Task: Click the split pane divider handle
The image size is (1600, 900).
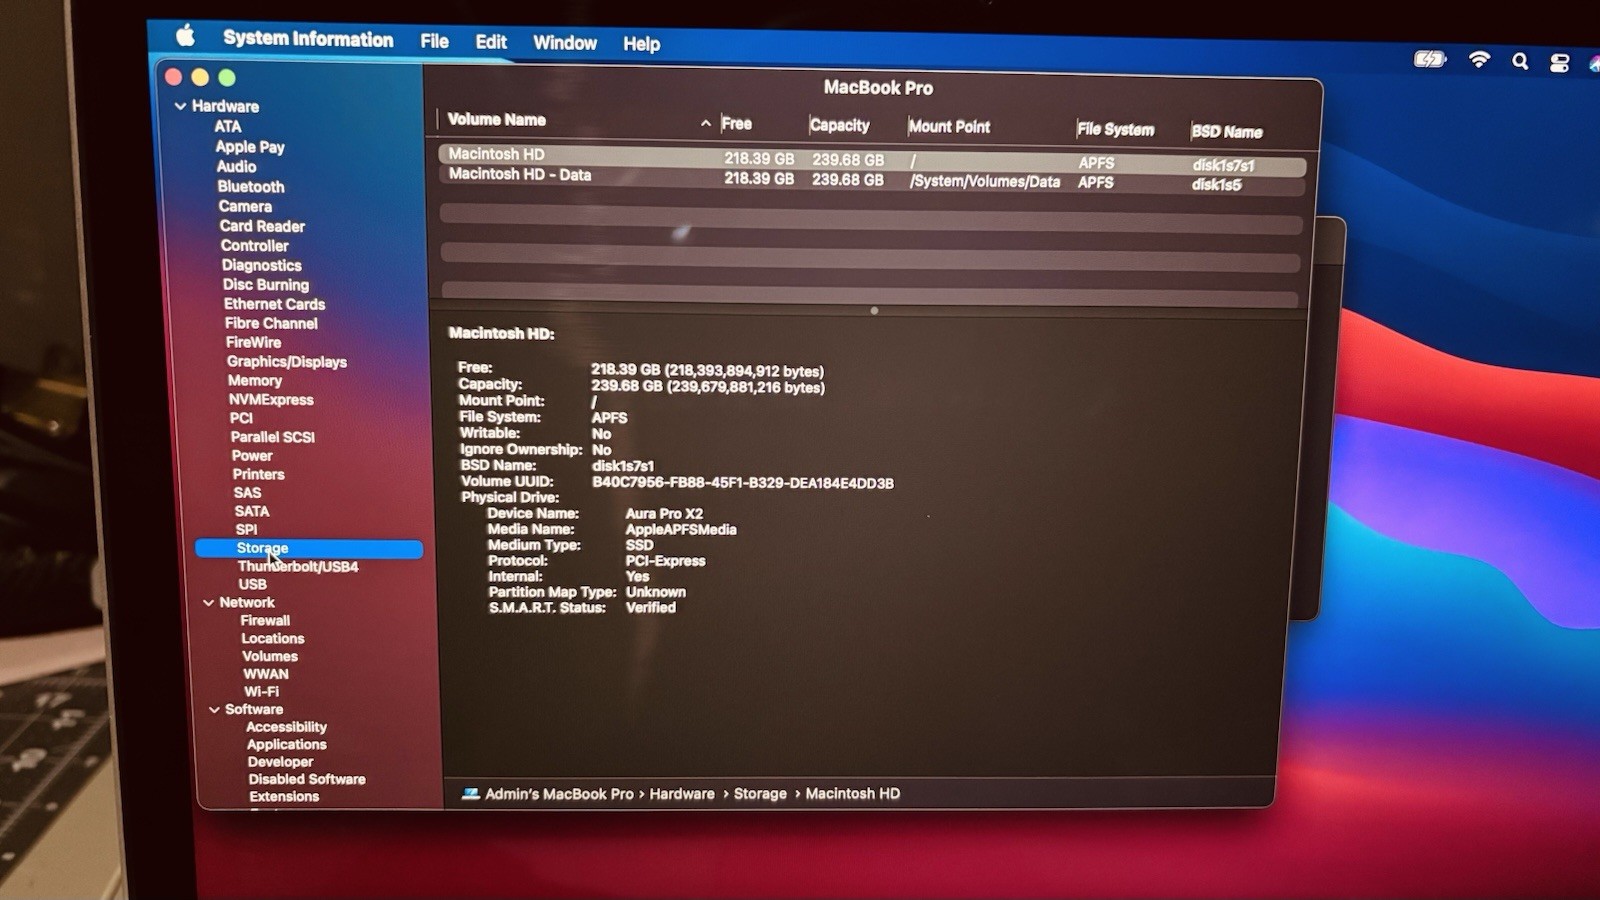Action: tap(874, 311)
